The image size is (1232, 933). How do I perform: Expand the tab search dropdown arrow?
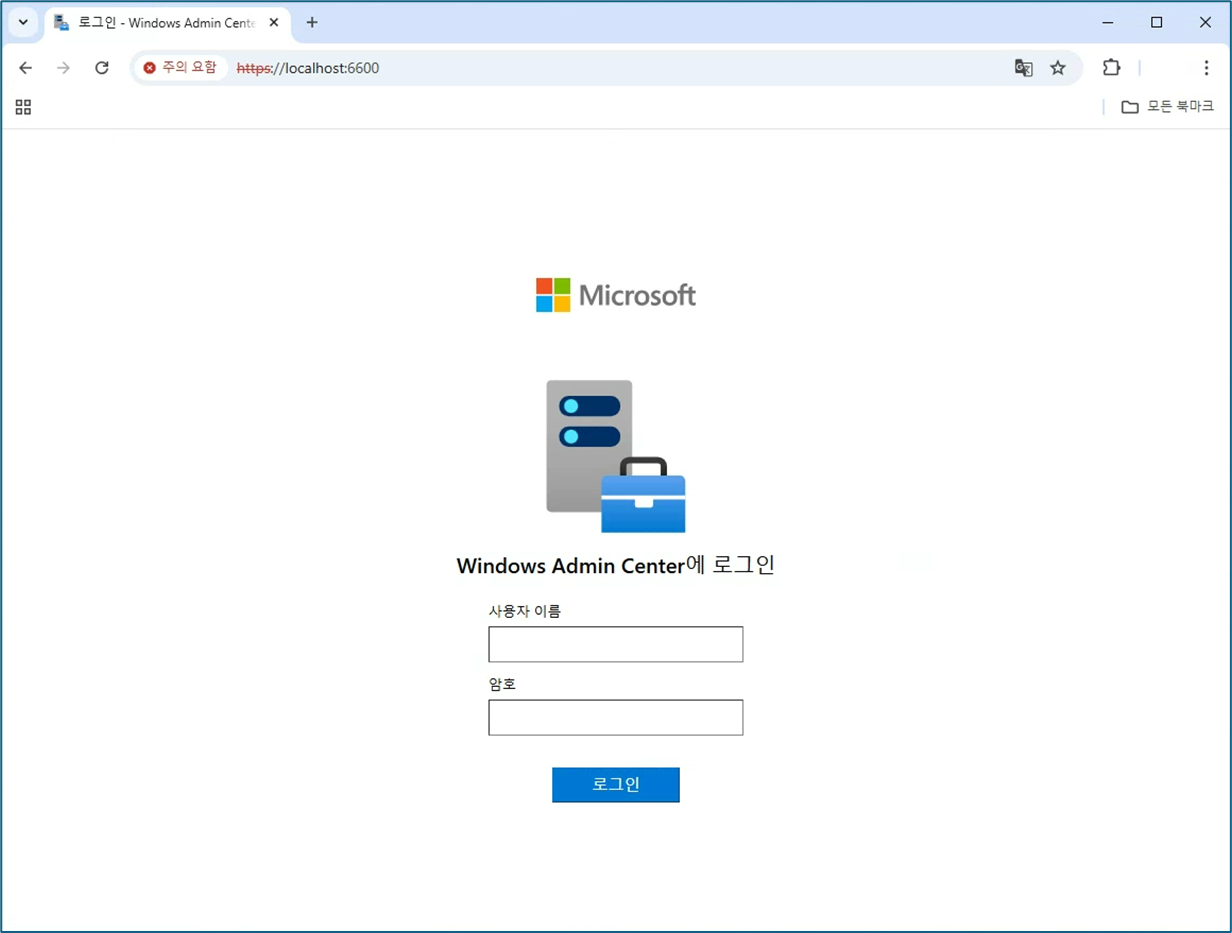[x=23, y=22]
